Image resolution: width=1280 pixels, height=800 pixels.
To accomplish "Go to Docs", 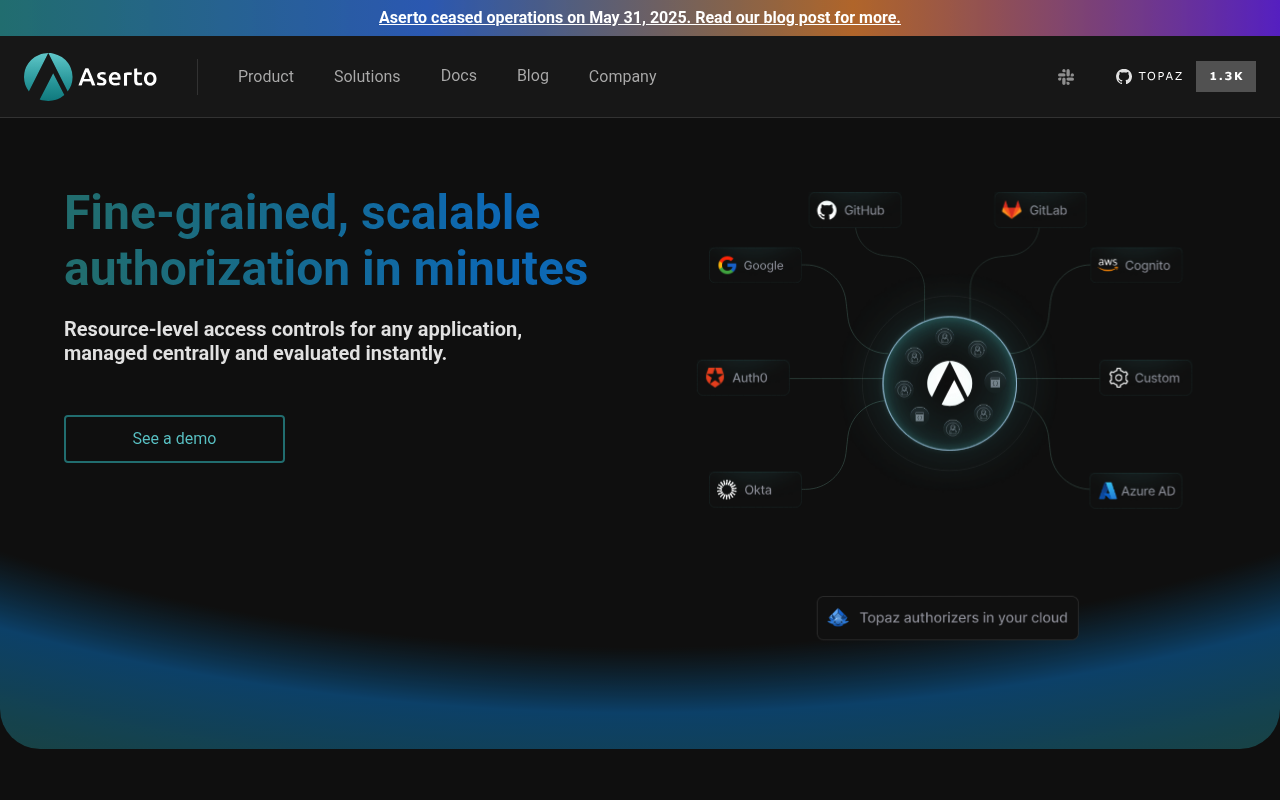I will (x=459, y=75).
